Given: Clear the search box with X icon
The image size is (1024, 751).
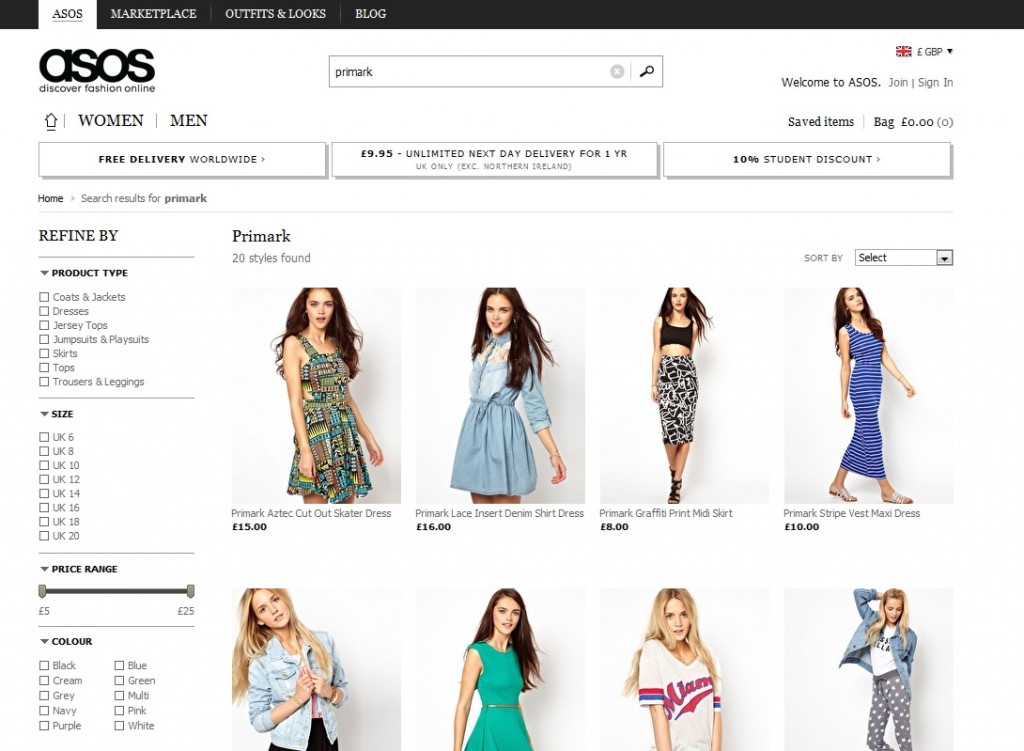Looking at the screenshot, I should (617, 72).
